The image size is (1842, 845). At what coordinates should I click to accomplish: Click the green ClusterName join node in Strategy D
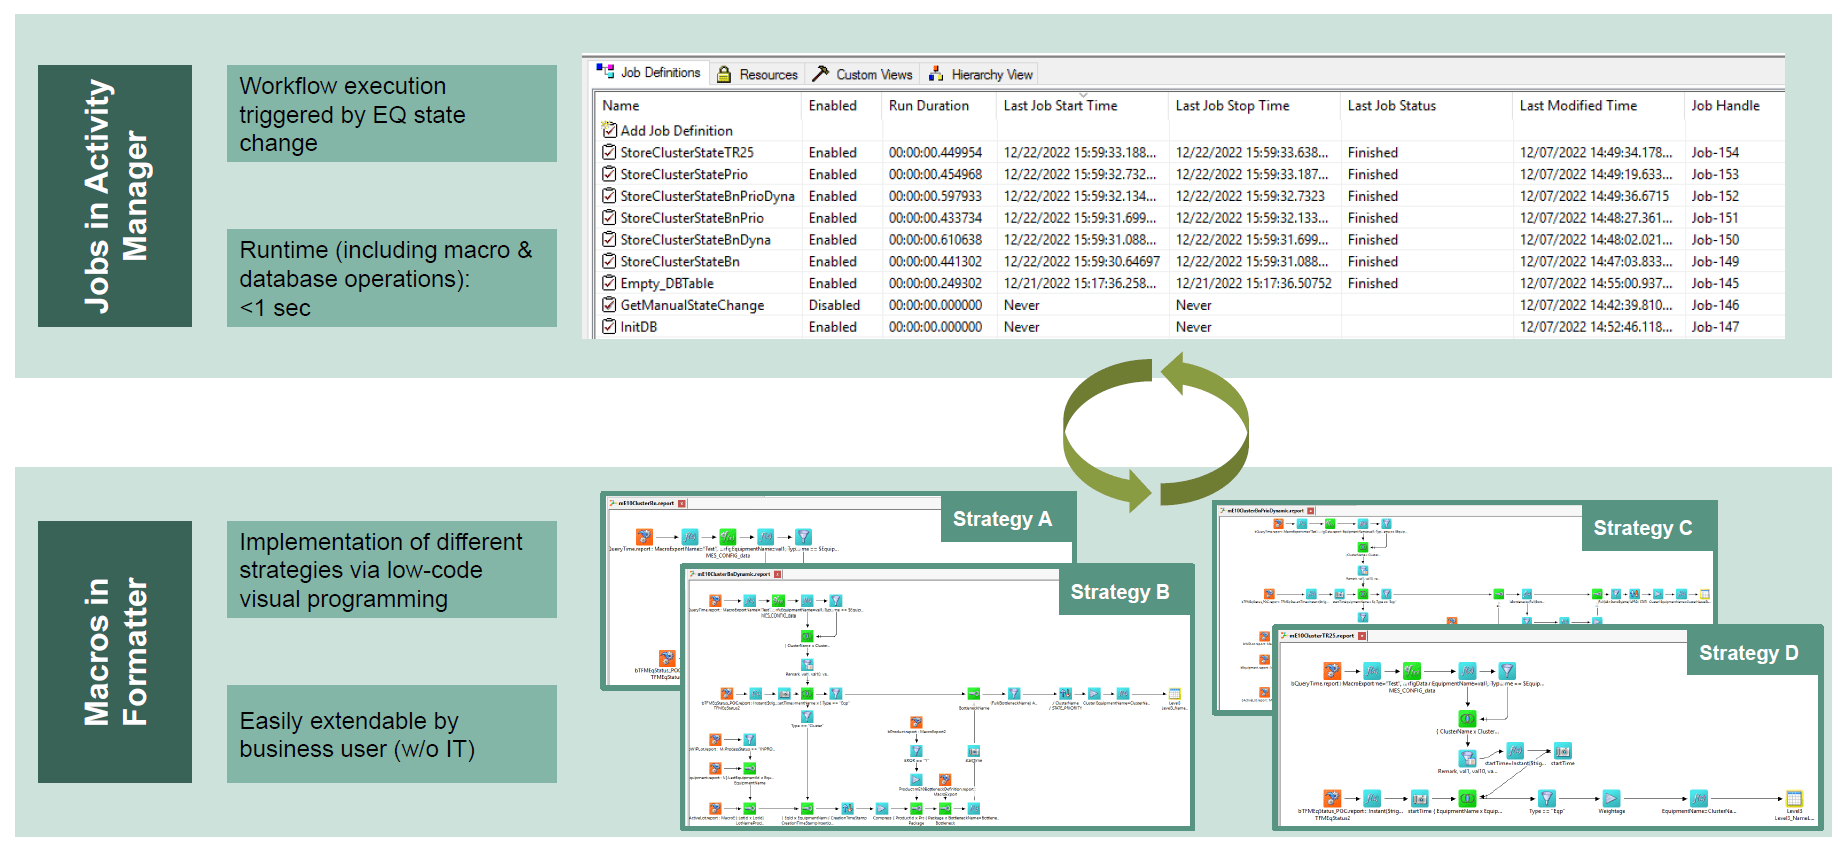tap(1467, 718)
